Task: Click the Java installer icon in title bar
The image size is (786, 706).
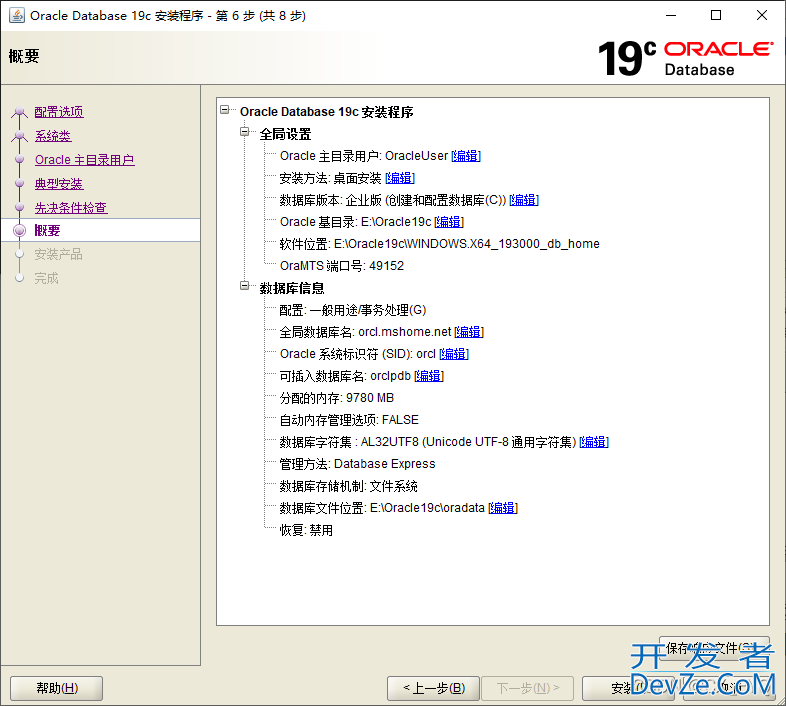Action: pos(17,16)
